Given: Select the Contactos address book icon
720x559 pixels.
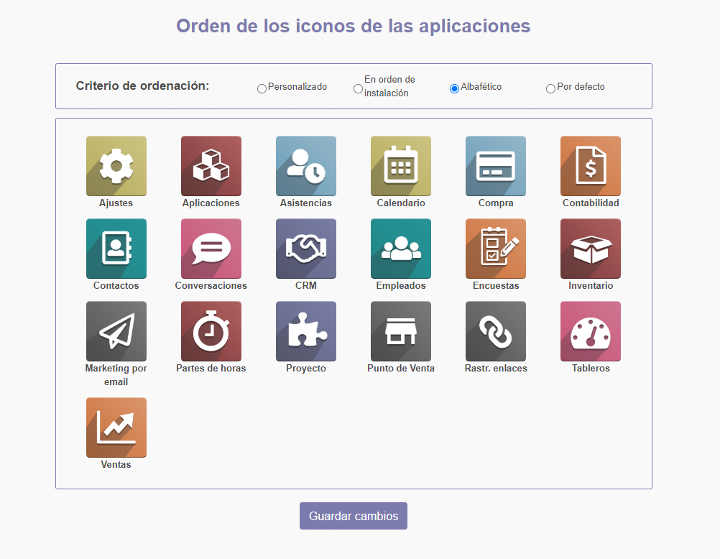Looking at the screenshot, I should pos(116,248).
